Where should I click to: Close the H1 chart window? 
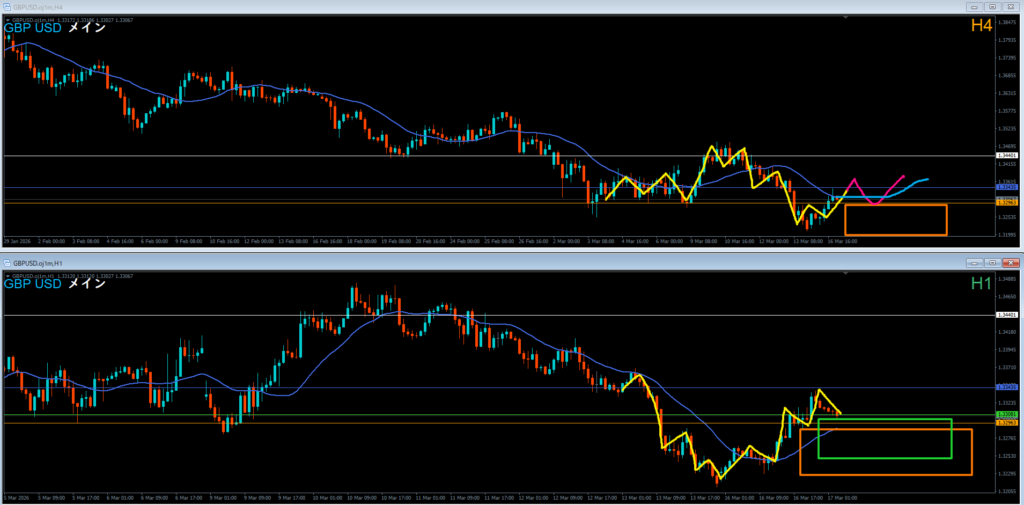tap(1010, 262)
